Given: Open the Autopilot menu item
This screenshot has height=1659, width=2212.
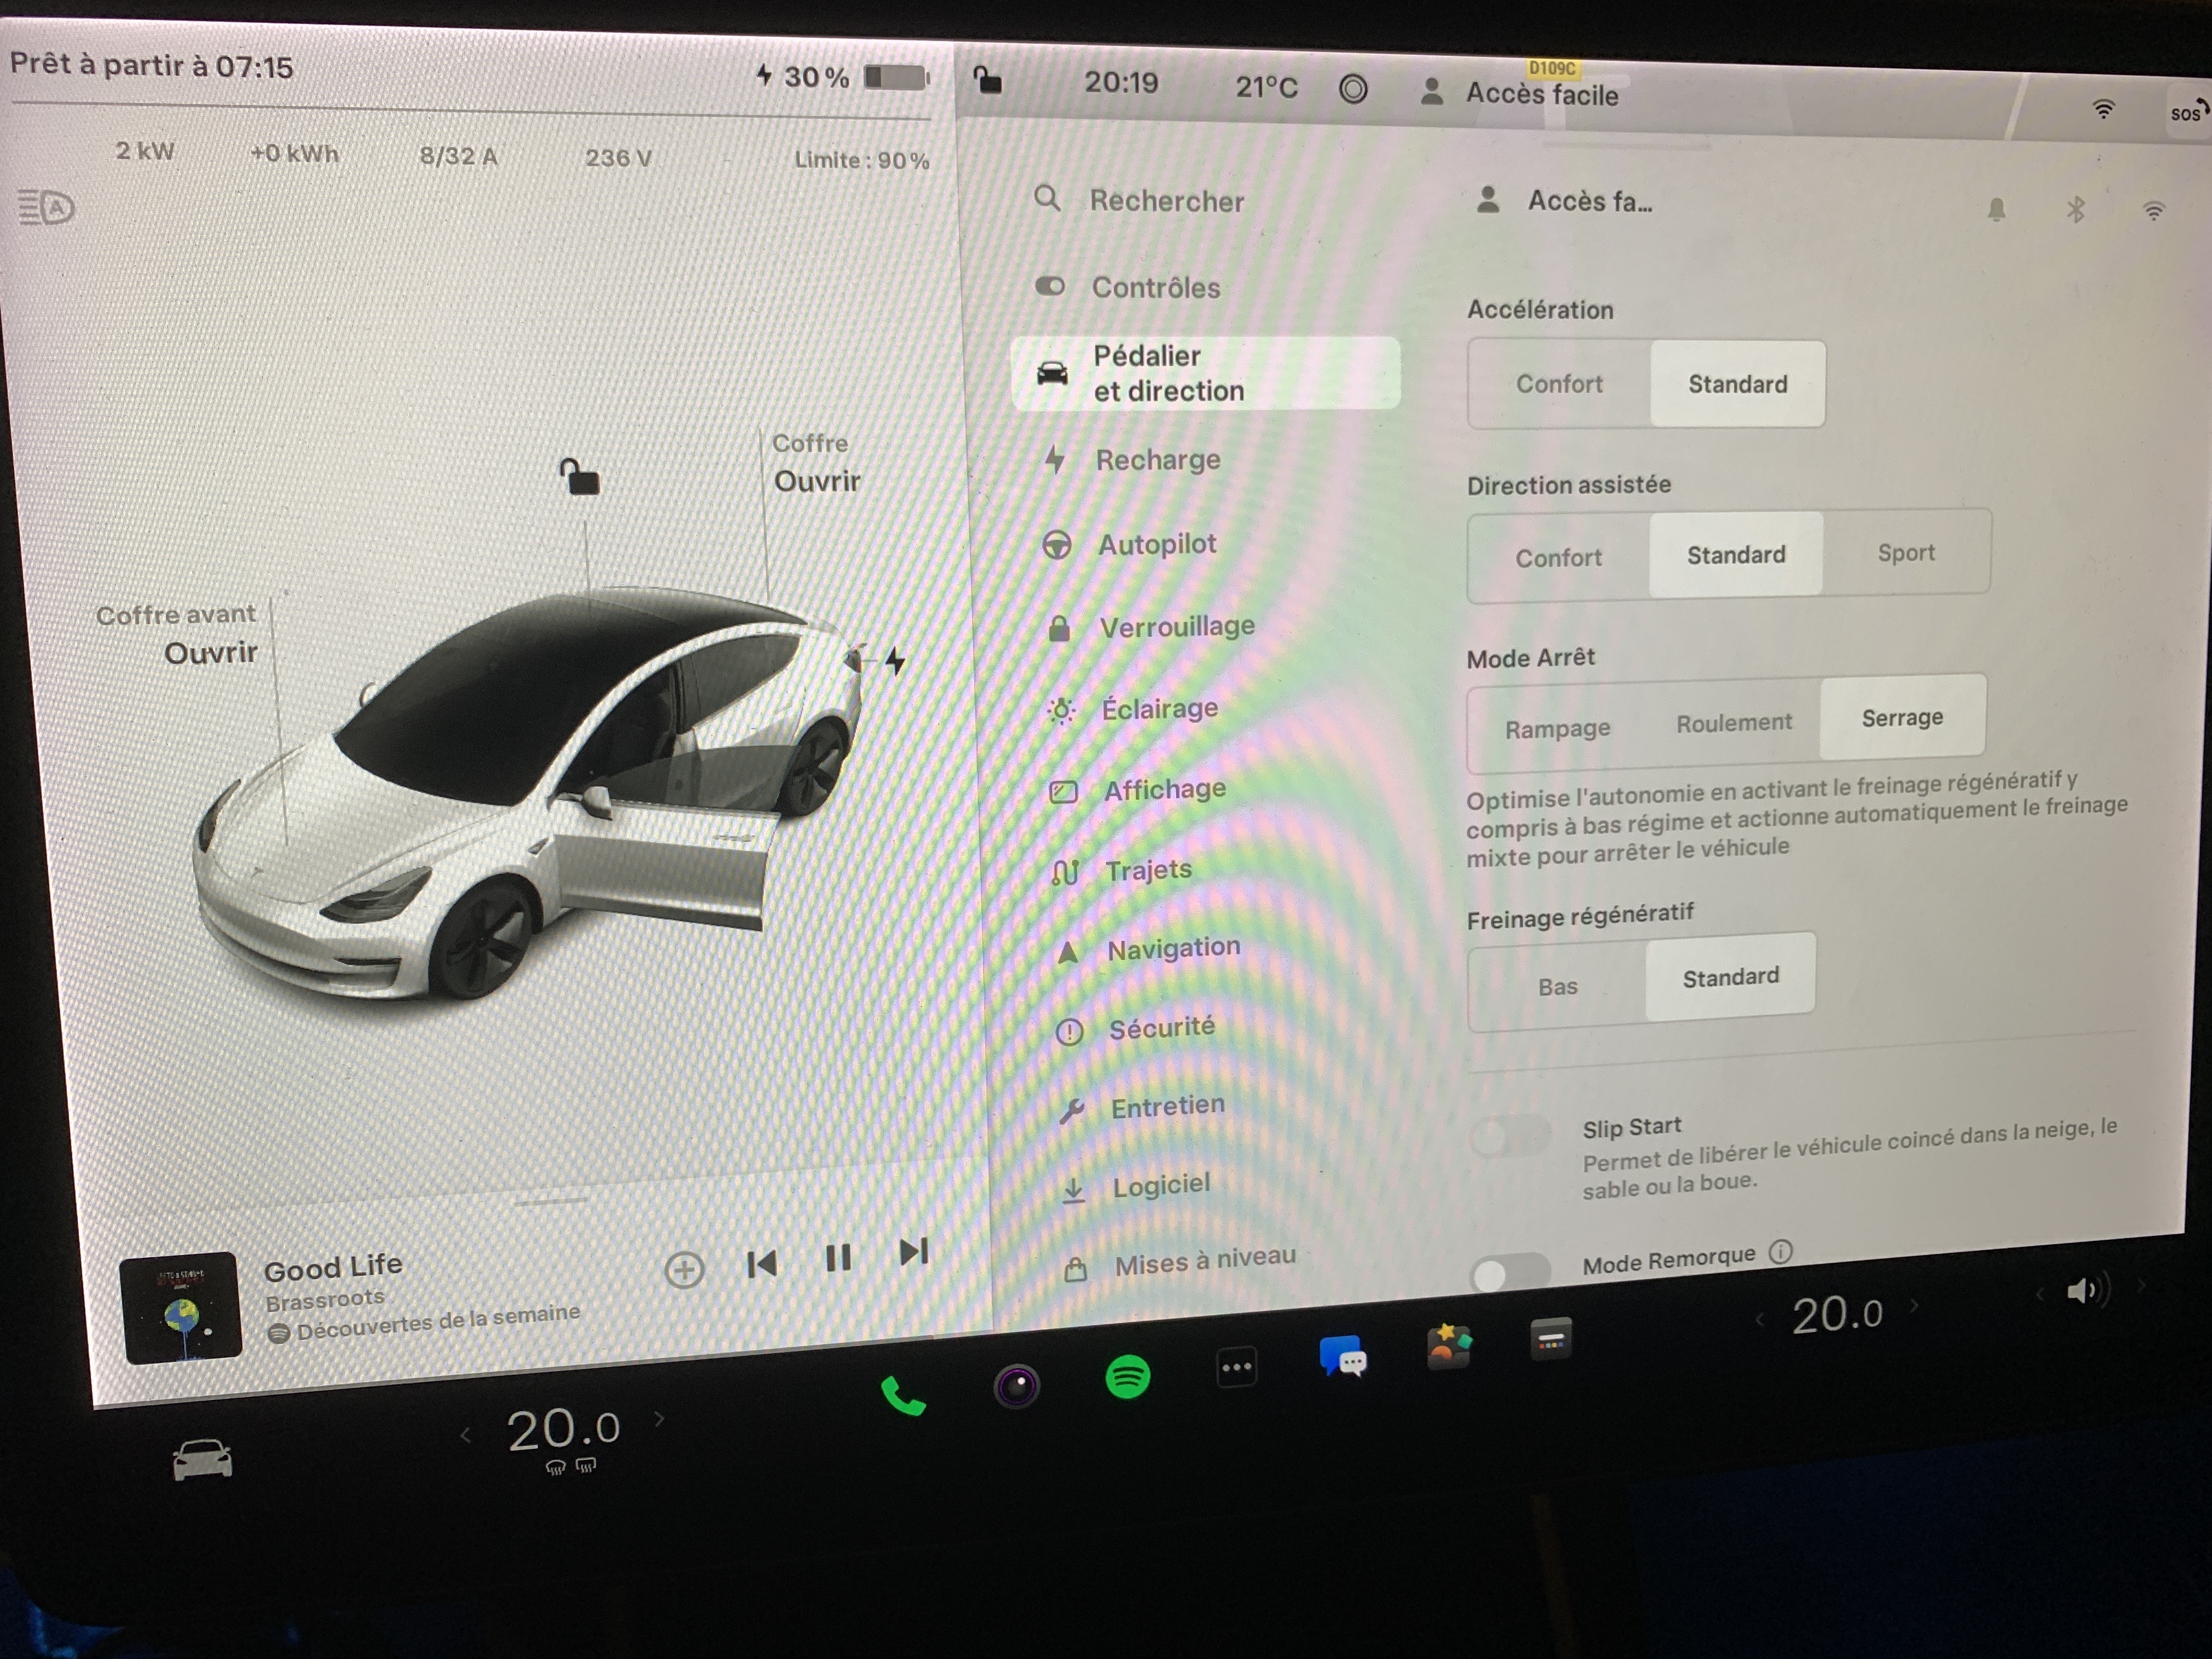Looking at the screenshot, I should click(1157, 544).
